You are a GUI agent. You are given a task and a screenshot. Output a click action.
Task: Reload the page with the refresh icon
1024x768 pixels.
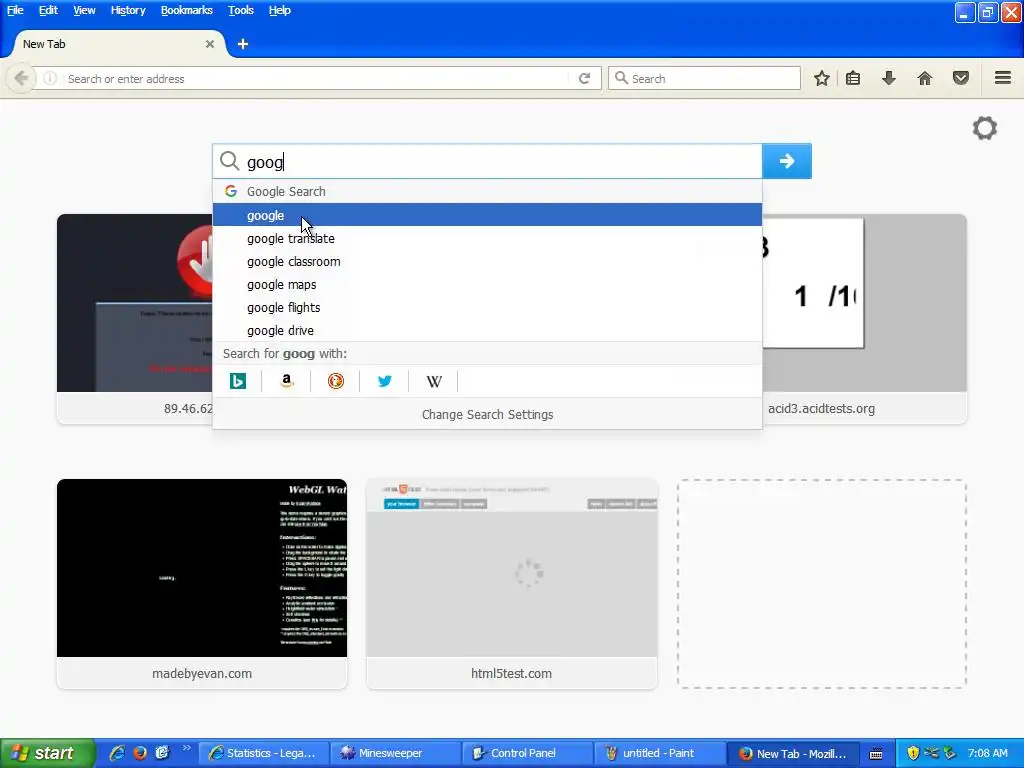coord(584,78)
